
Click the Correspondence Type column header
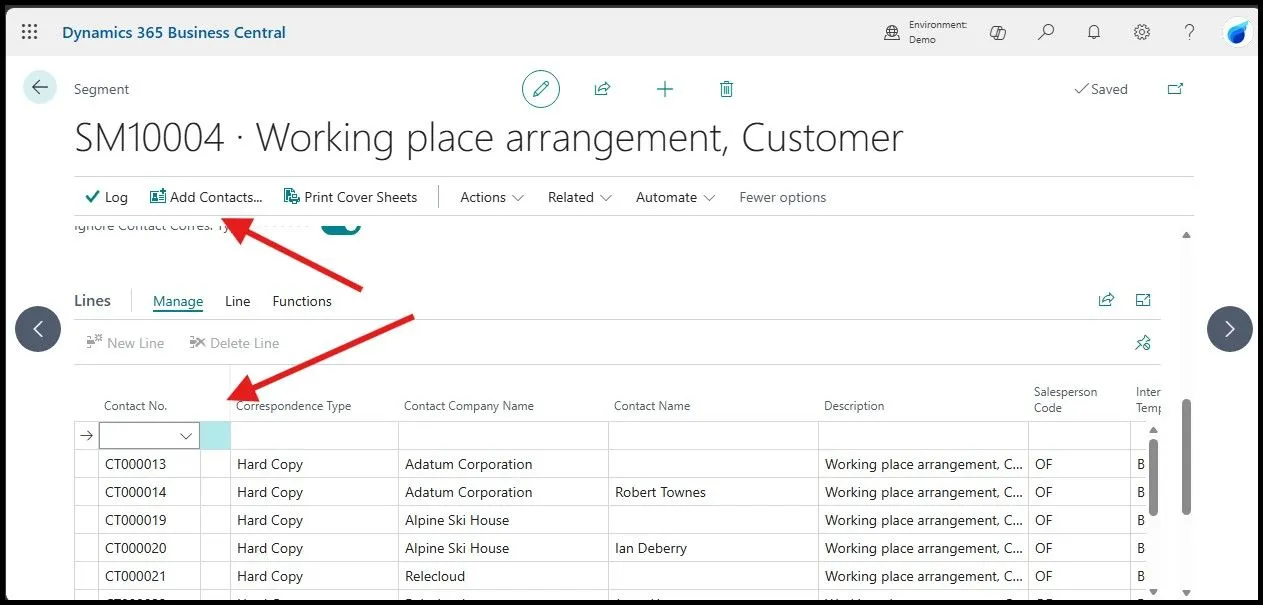coord(294,406)
